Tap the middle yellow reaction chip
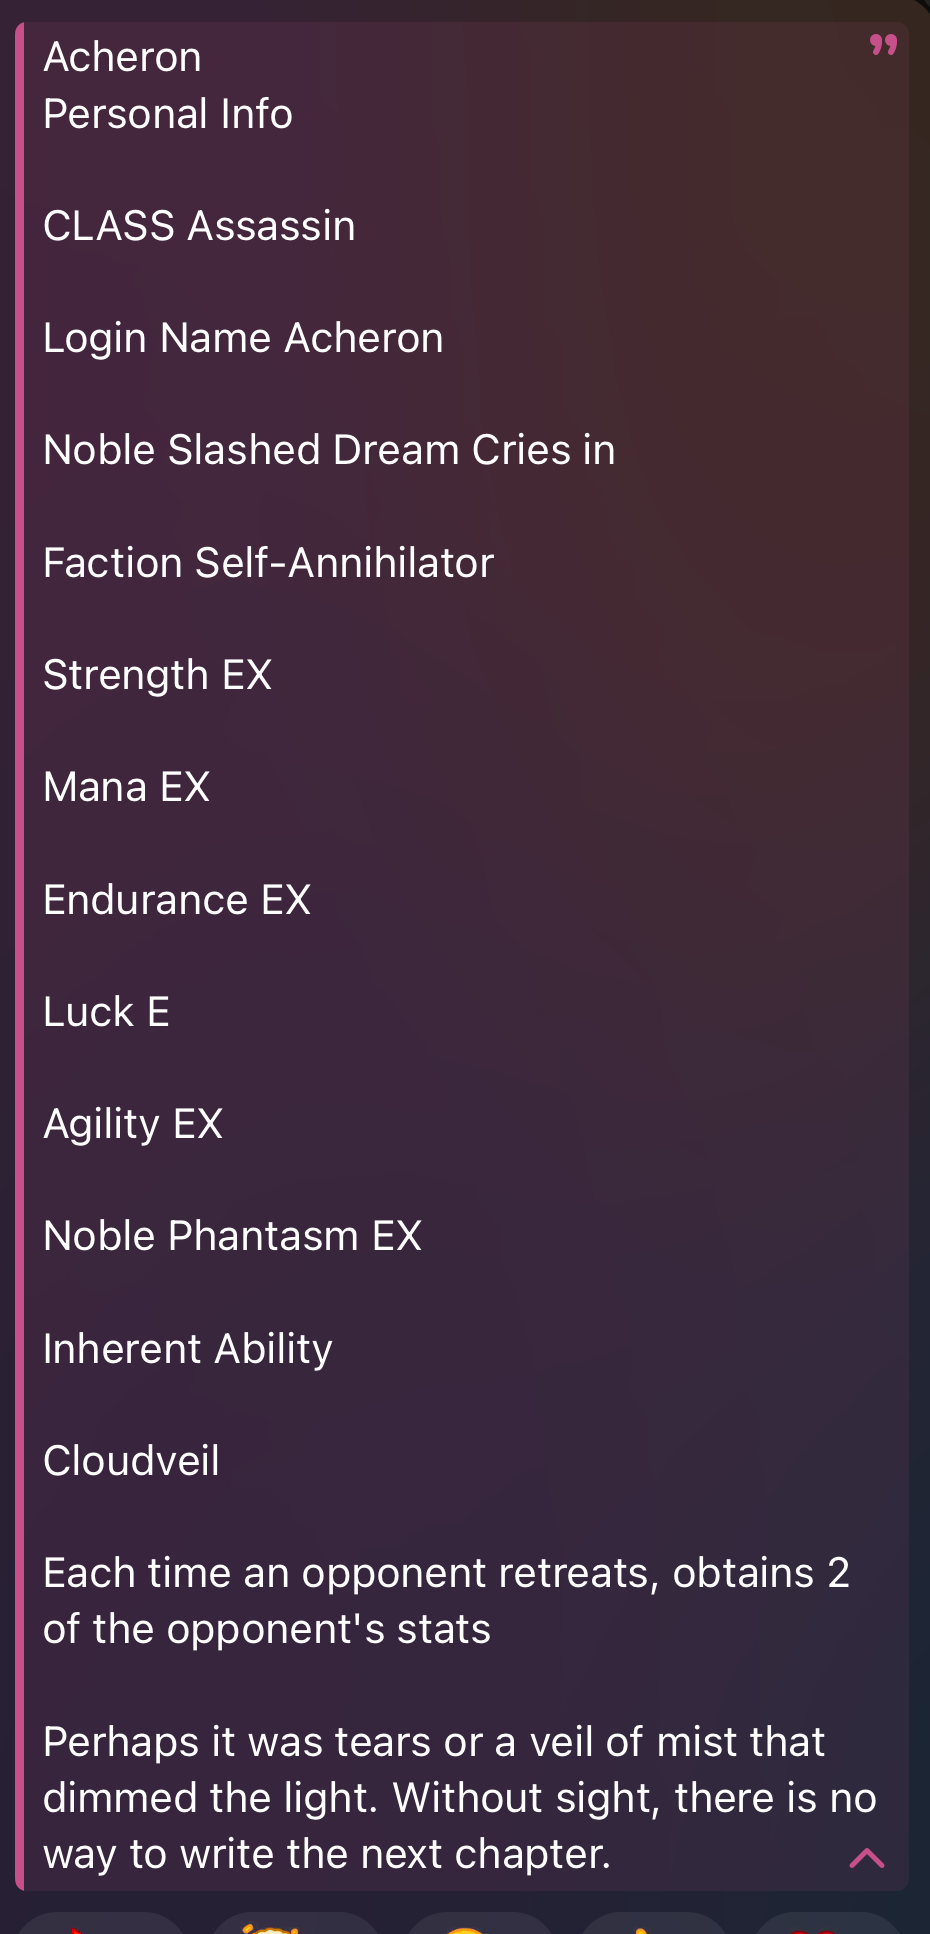The height and width of the screenshot is (1934, 930). (480, 1924)
